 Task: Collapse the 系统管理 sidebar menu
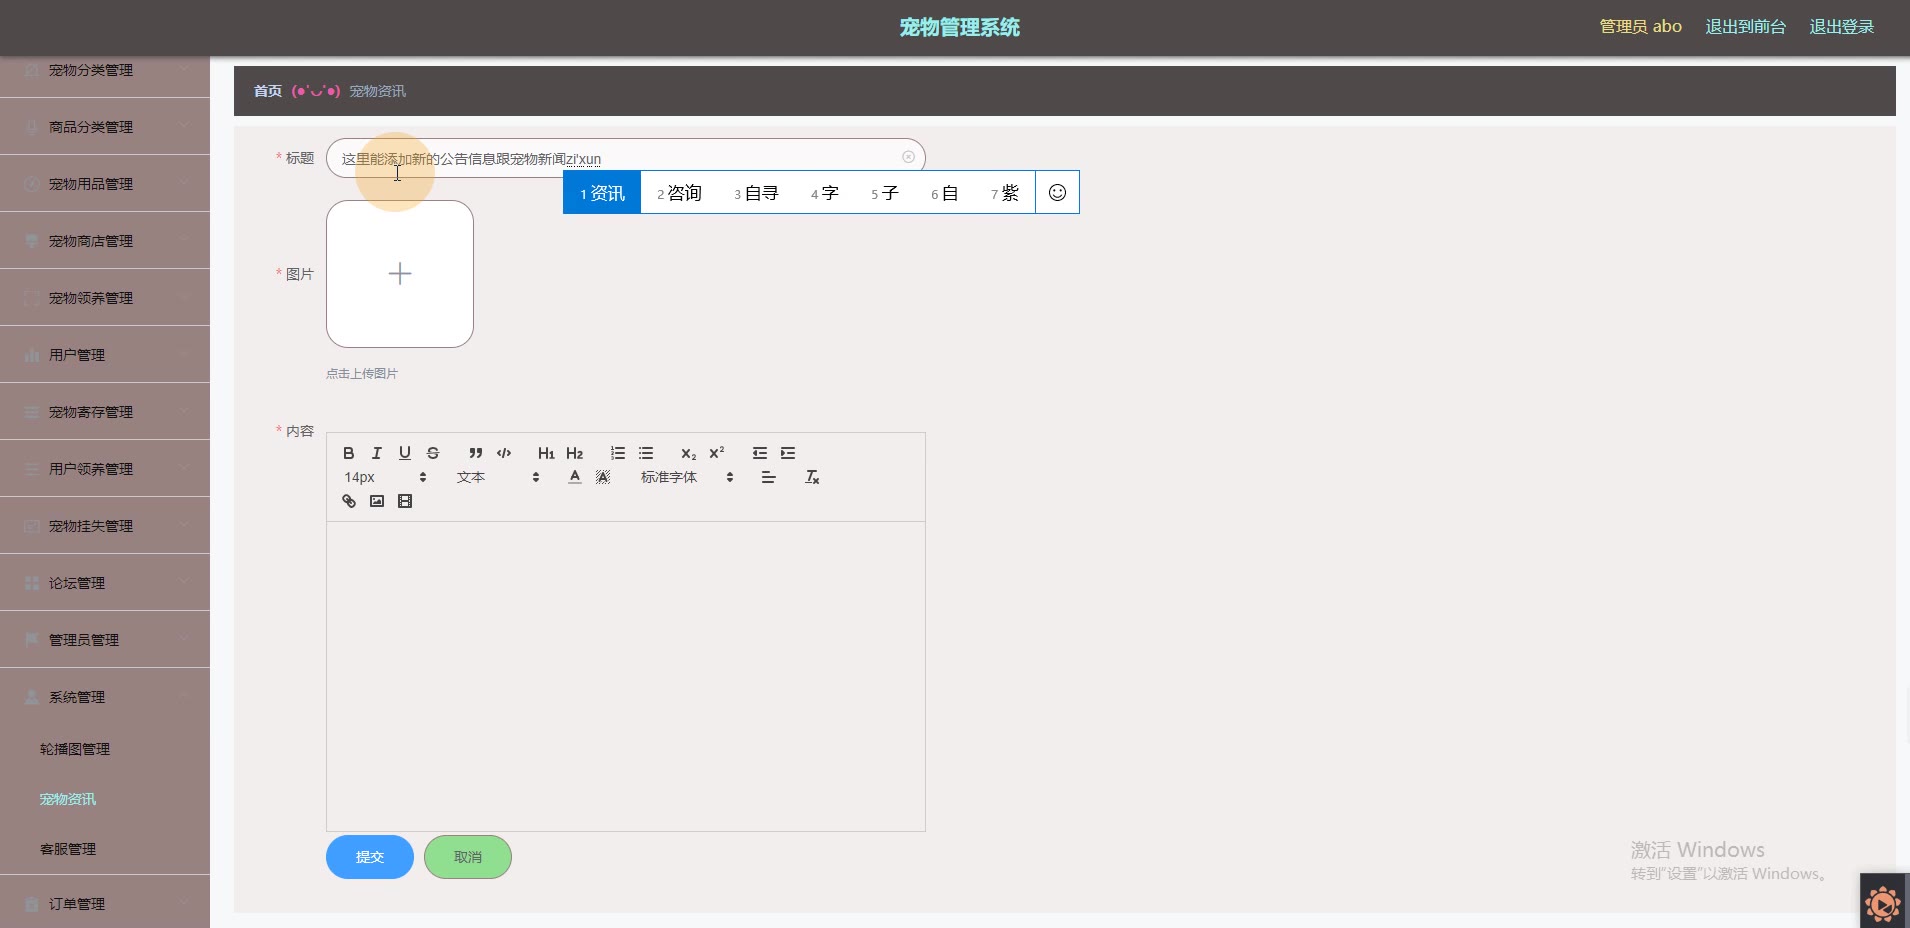pyautogui.click(x=105, y=697)
